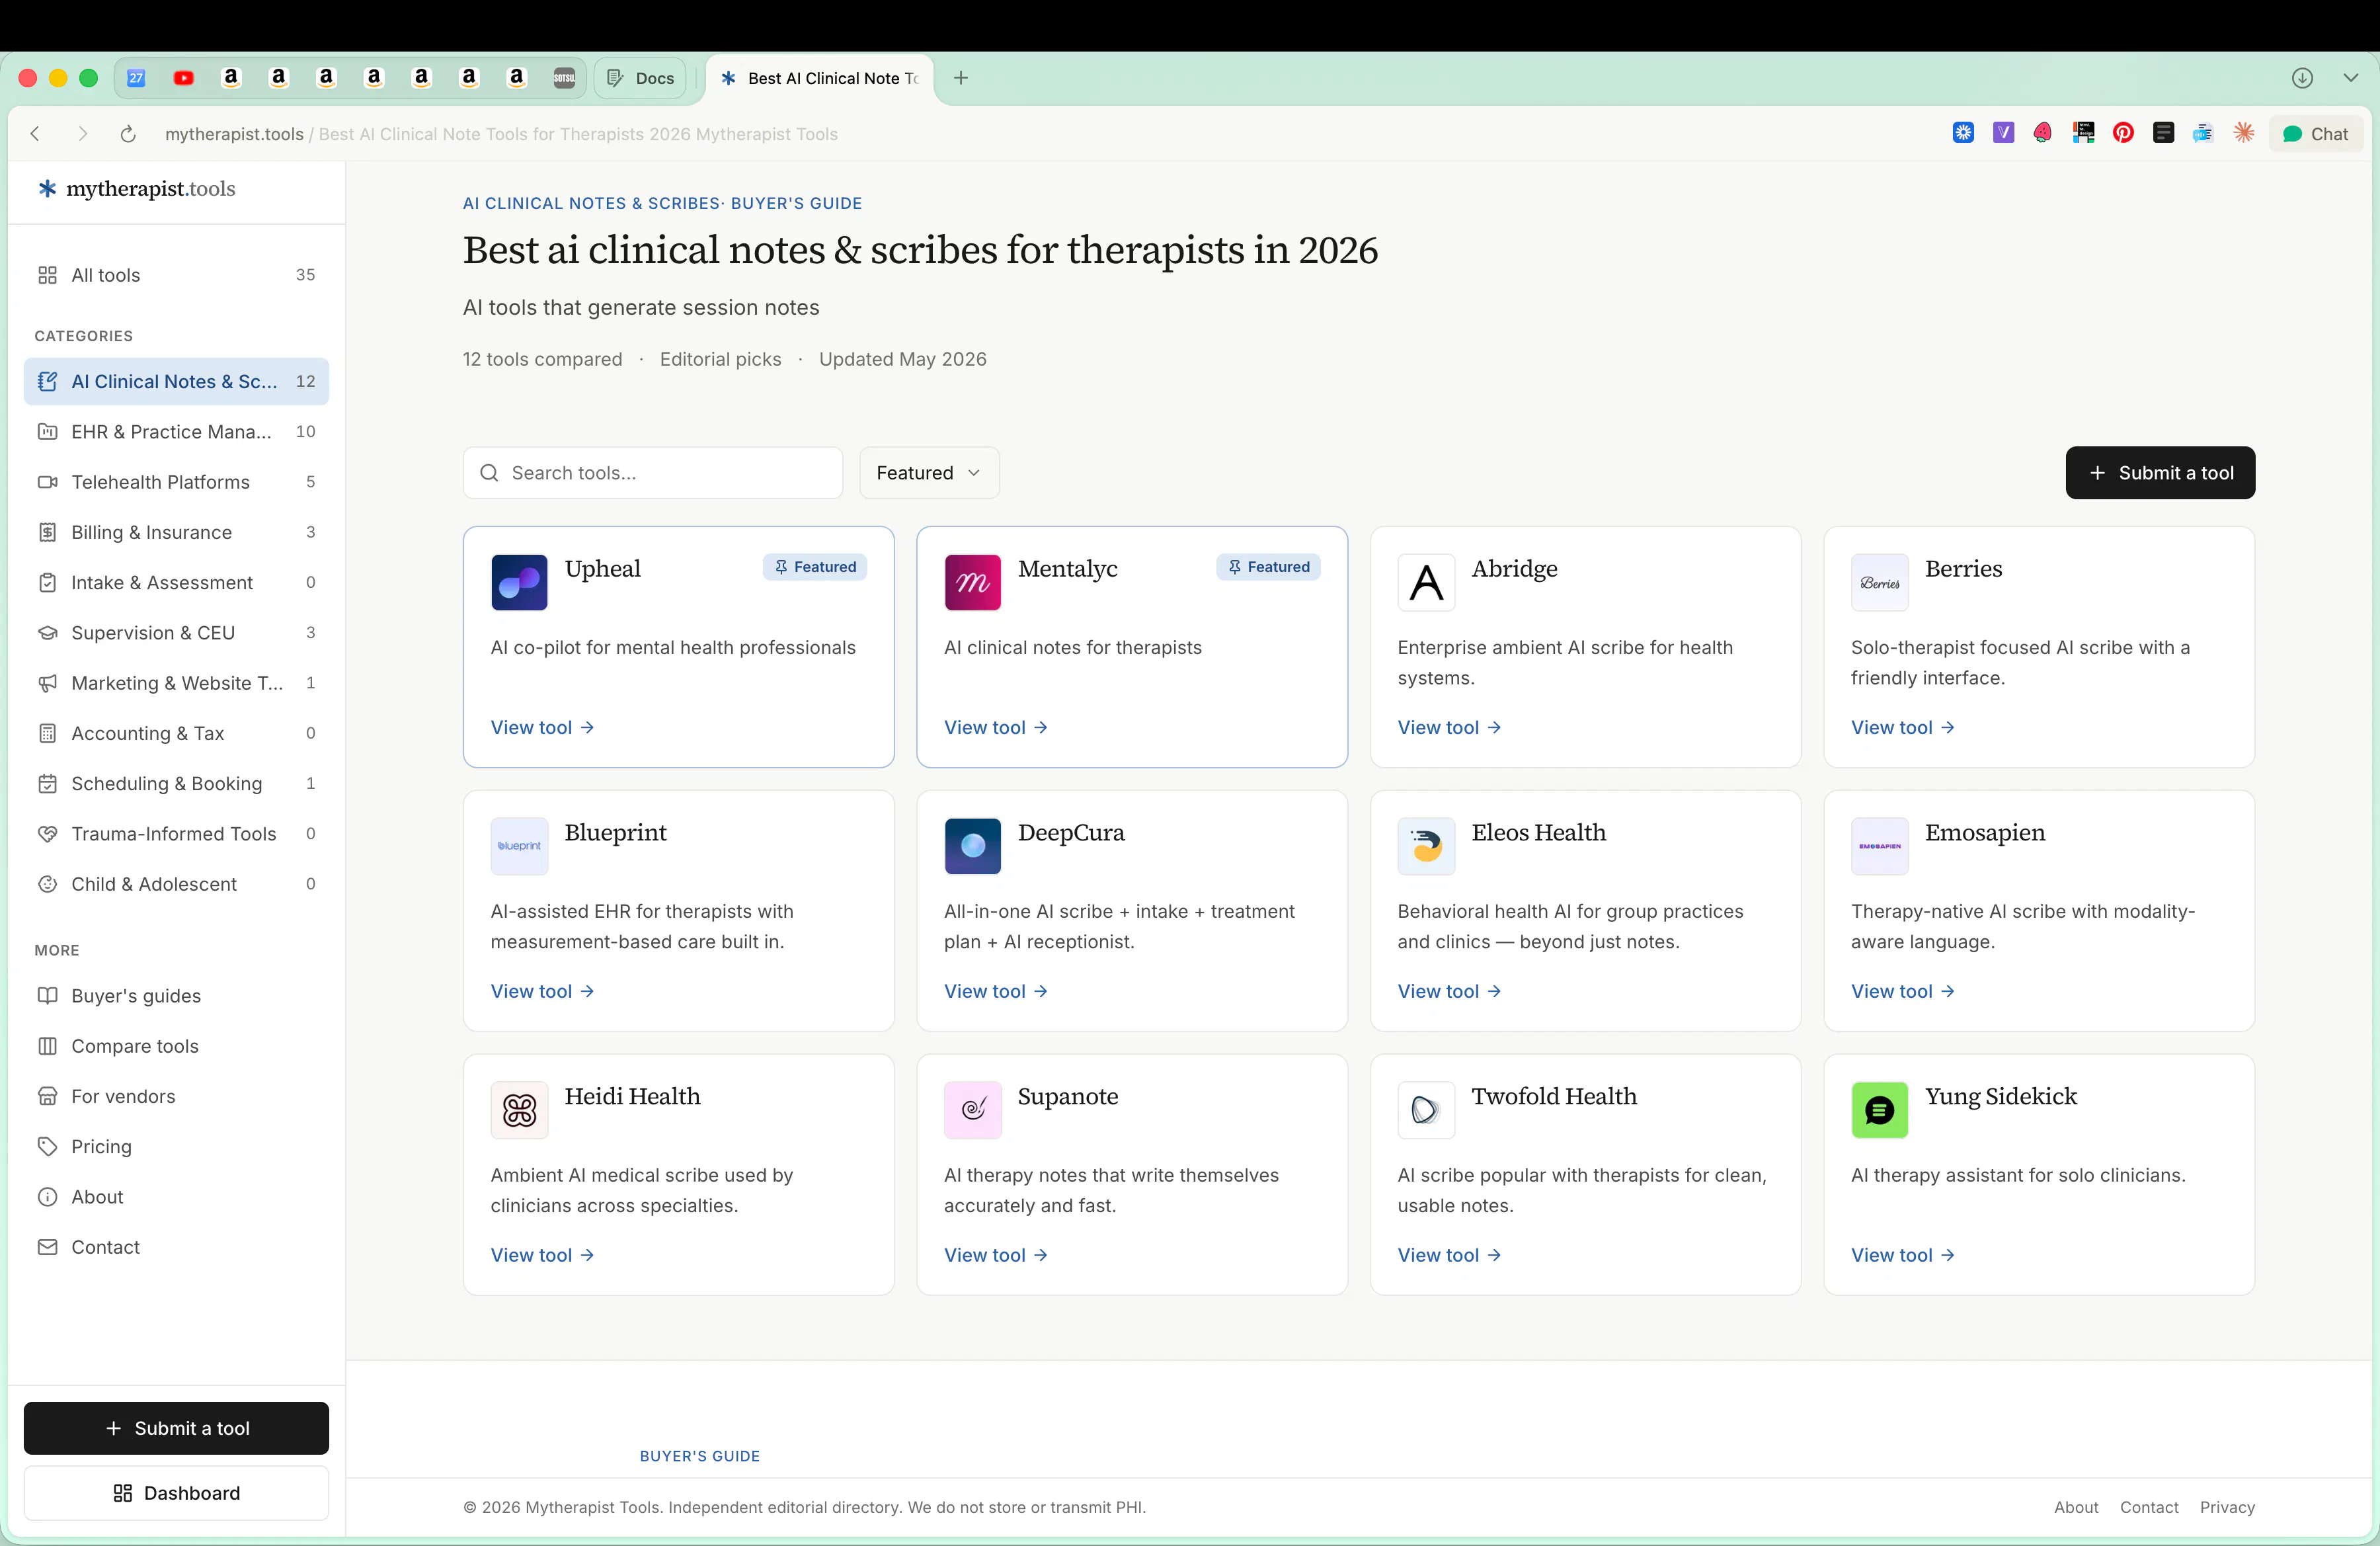Open the EHR & Practice Mana... category
The image size is (2380, 1546).
point(176,432)
